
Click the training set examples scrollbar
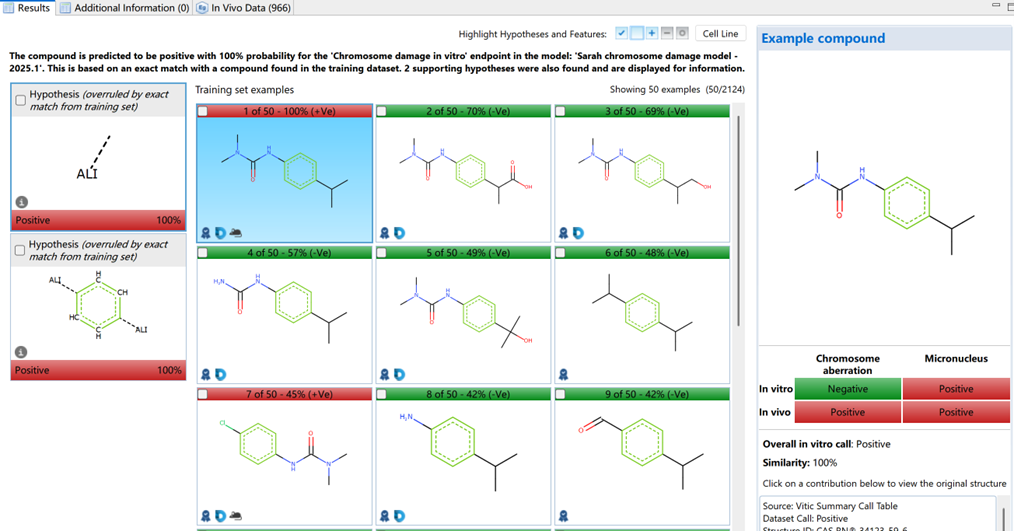[x=739, y=220]
